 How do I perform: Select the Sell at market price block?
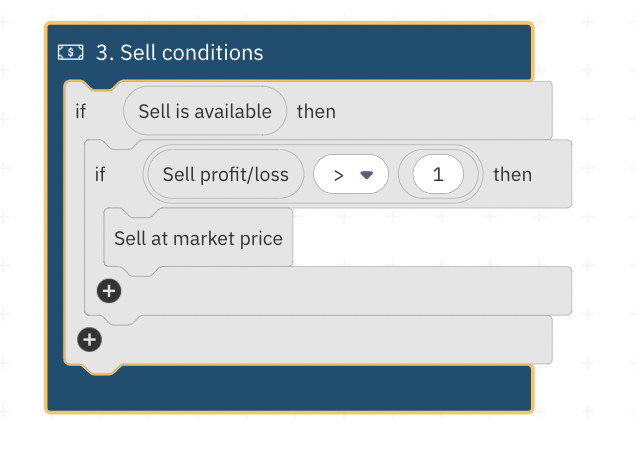(x=198, y=239)
